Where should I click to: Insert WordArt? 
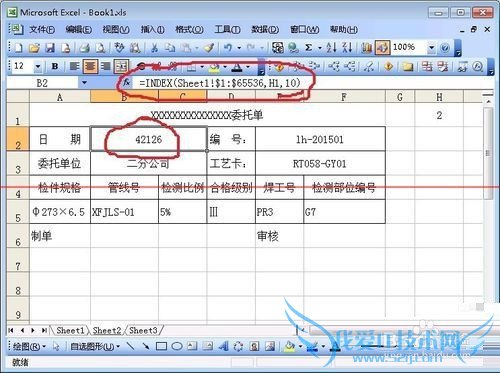(223, 346)
